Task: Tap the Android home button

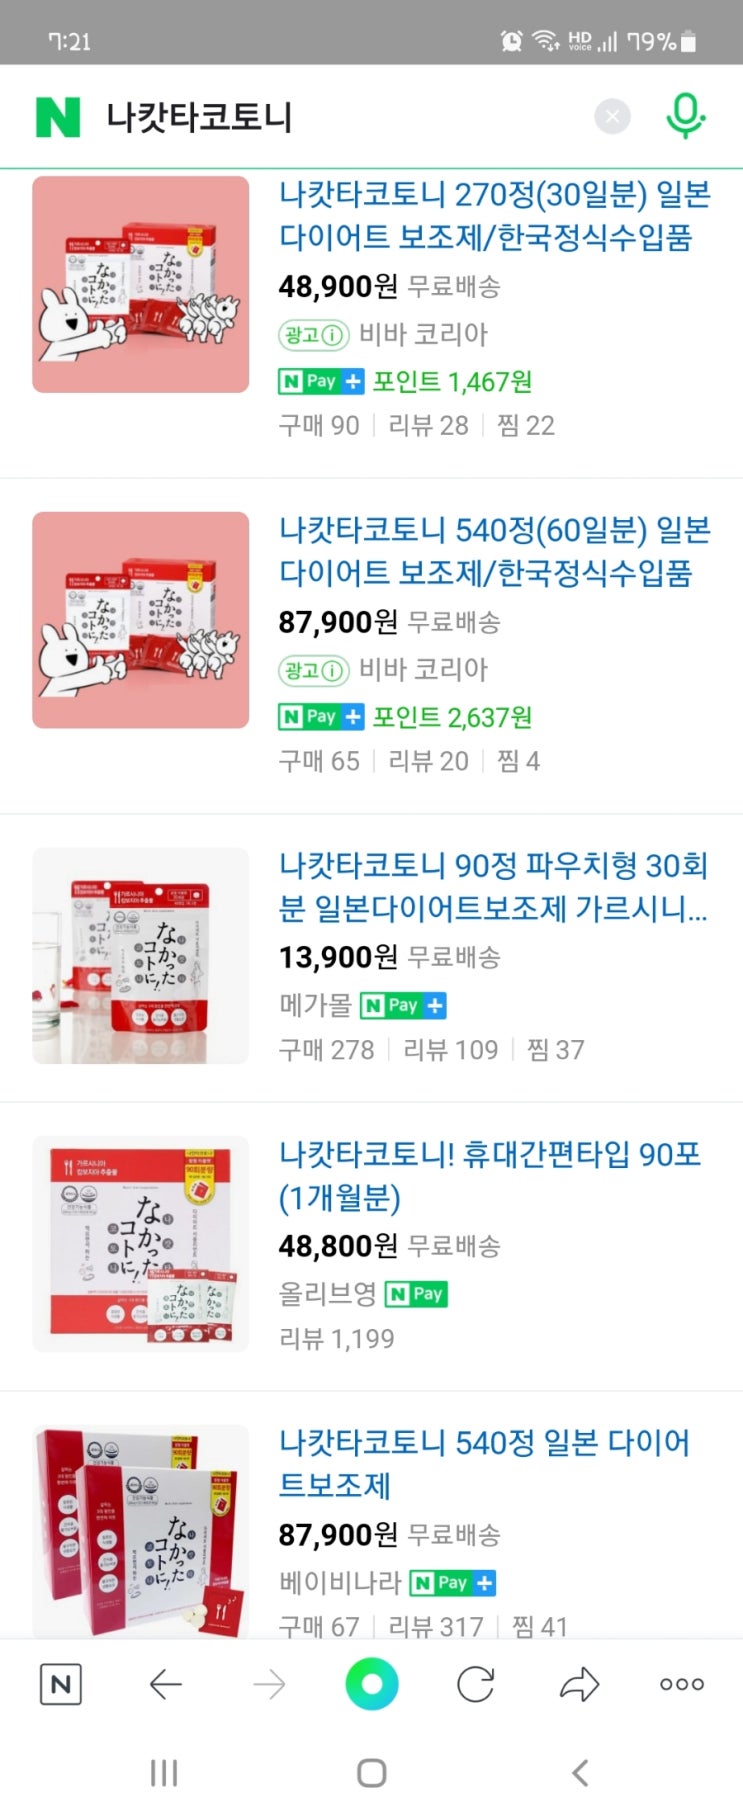Action: coord(372,1773)
